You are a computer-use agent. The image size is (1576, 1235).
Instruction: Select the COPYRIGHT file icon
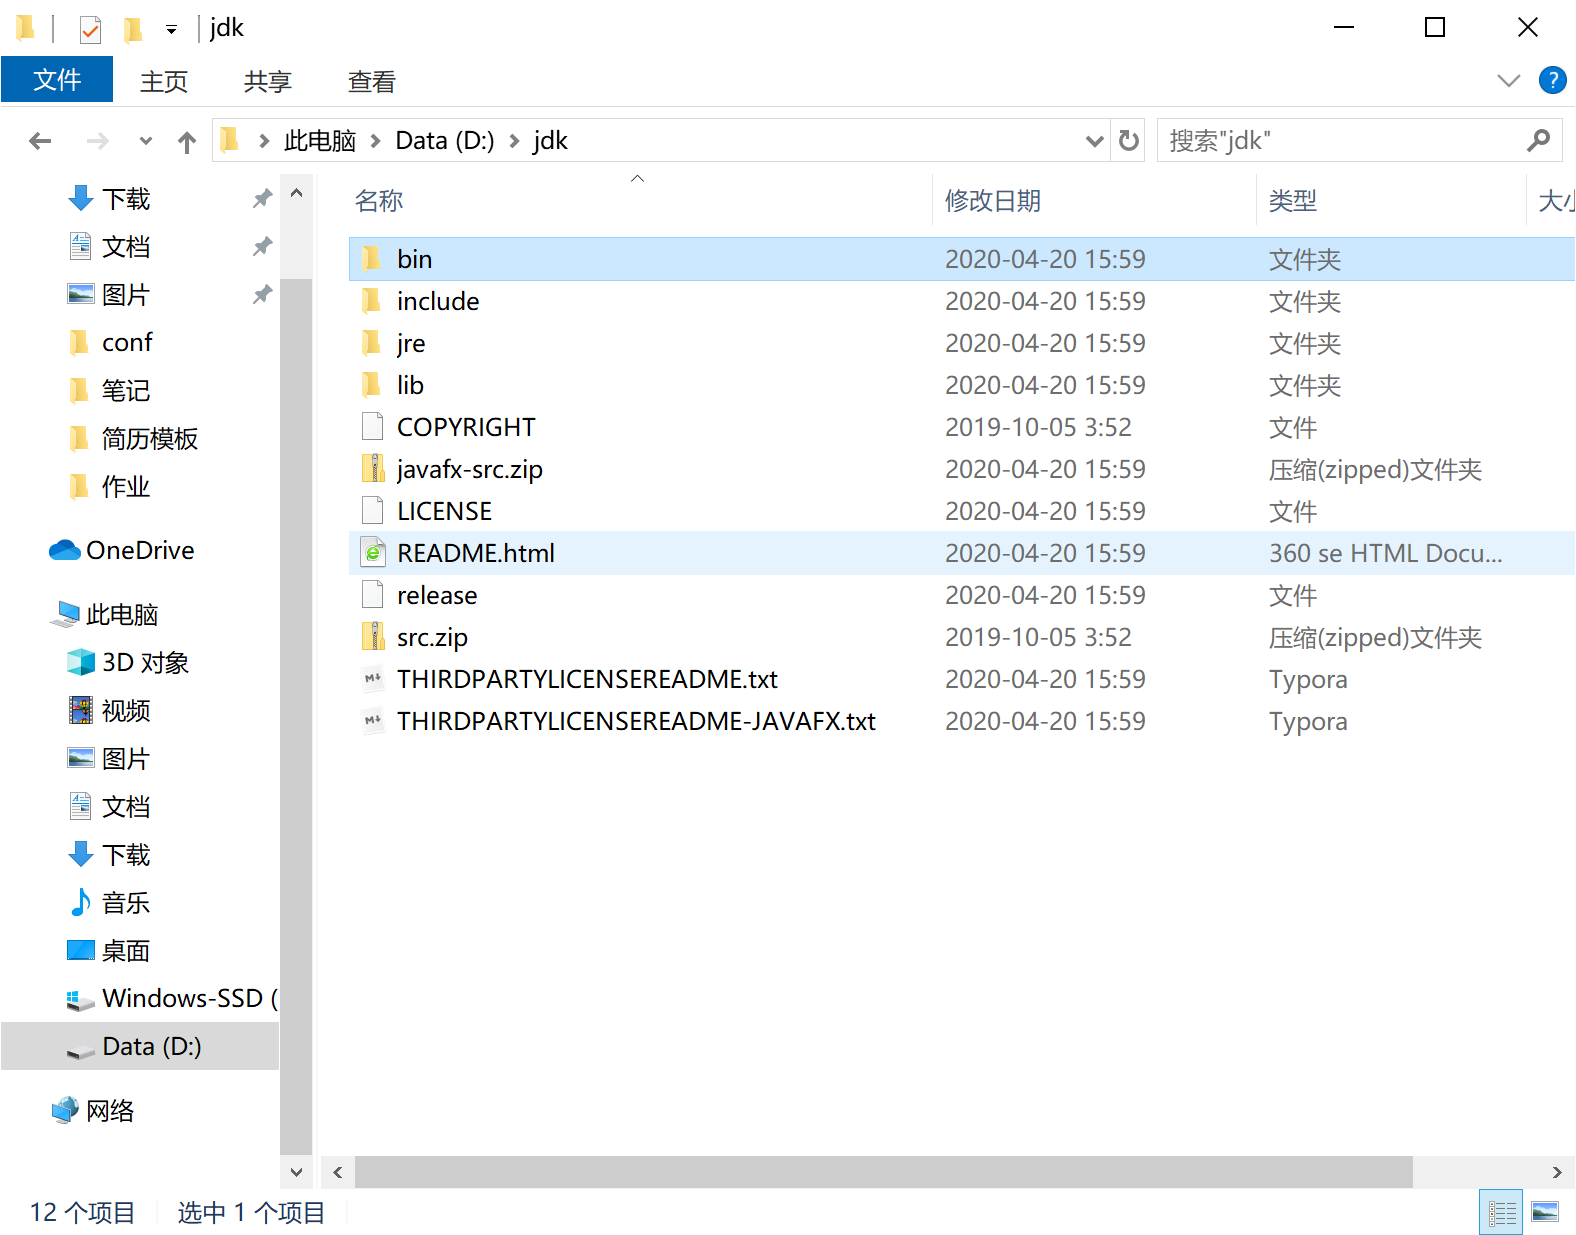(x=372, y=427)
